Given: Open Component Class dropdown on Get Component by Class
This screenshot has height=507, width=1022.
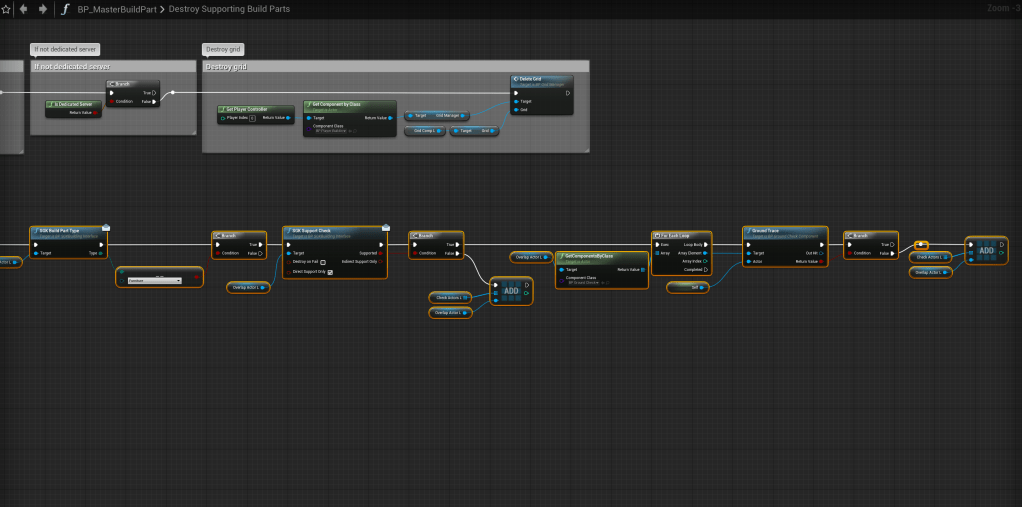Looking at the screenshot, I should (332, 131).
